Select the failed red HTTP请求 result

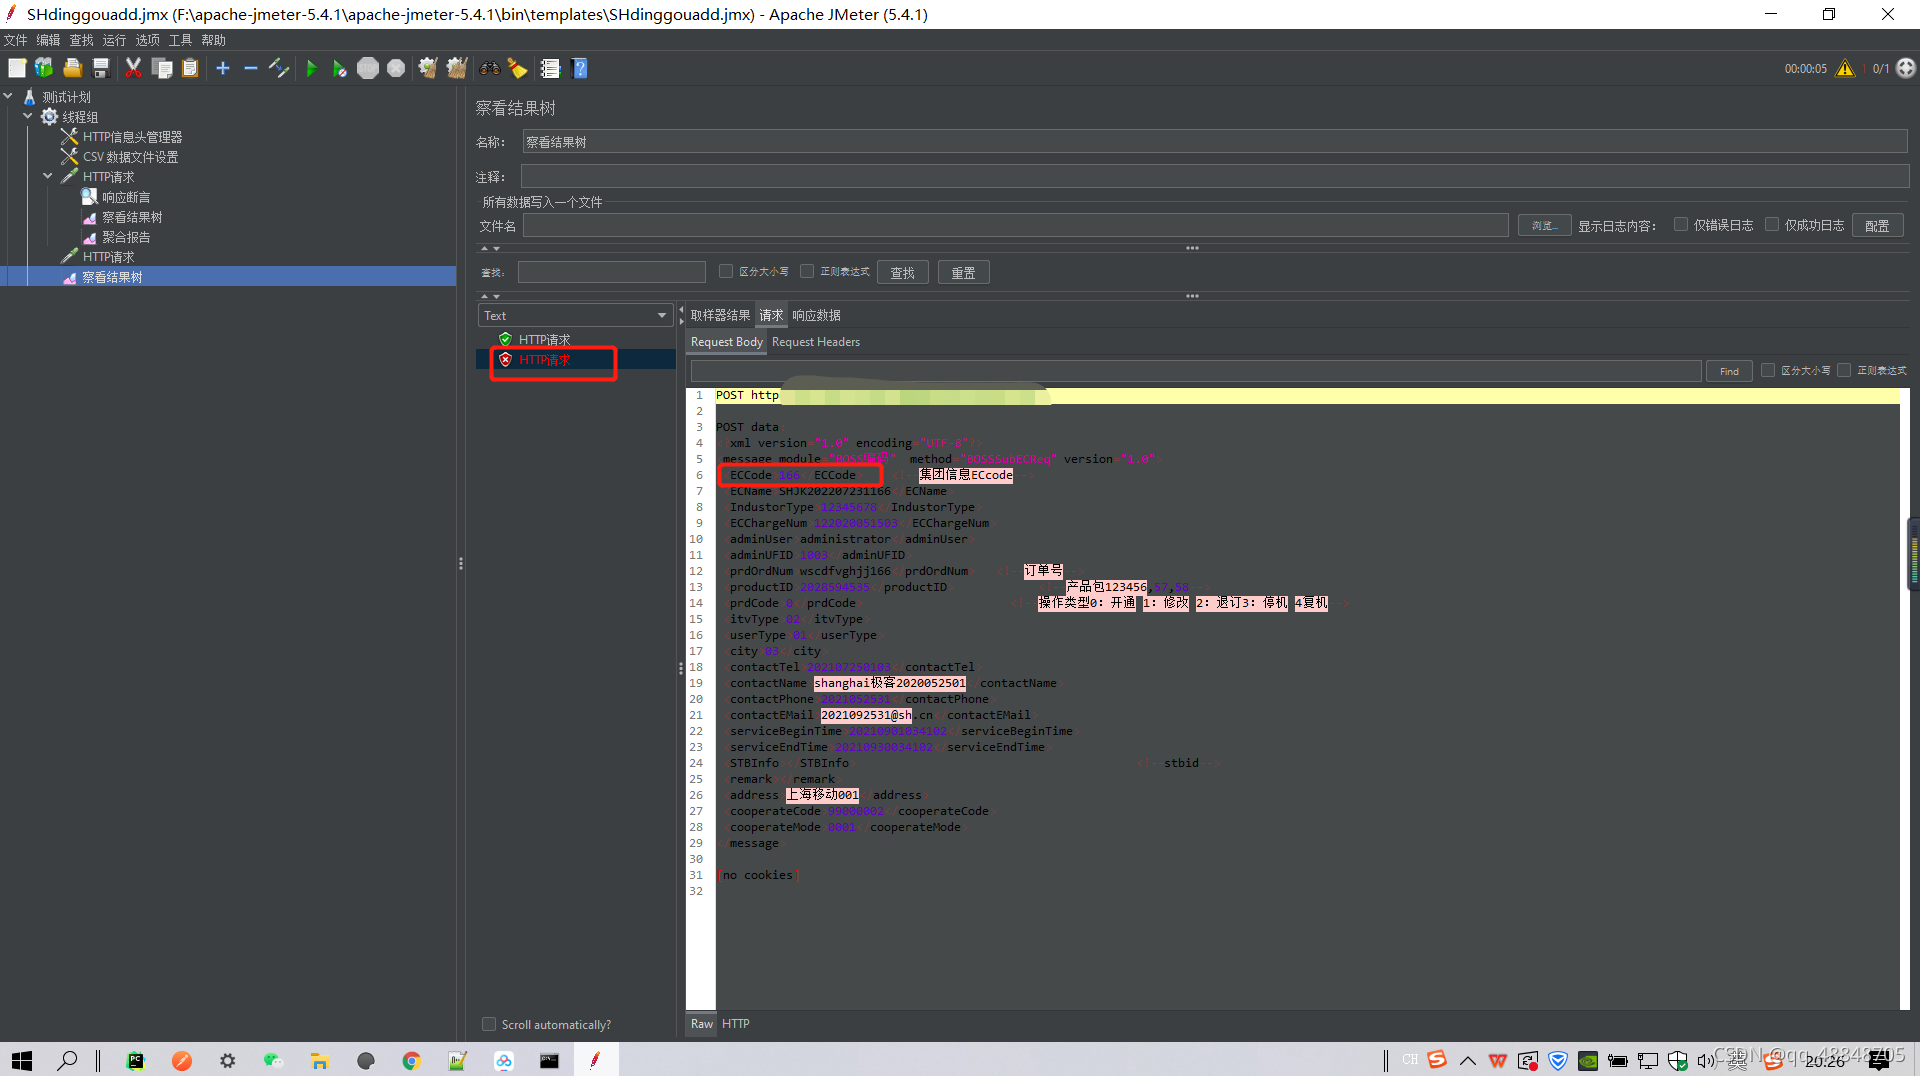544,360
